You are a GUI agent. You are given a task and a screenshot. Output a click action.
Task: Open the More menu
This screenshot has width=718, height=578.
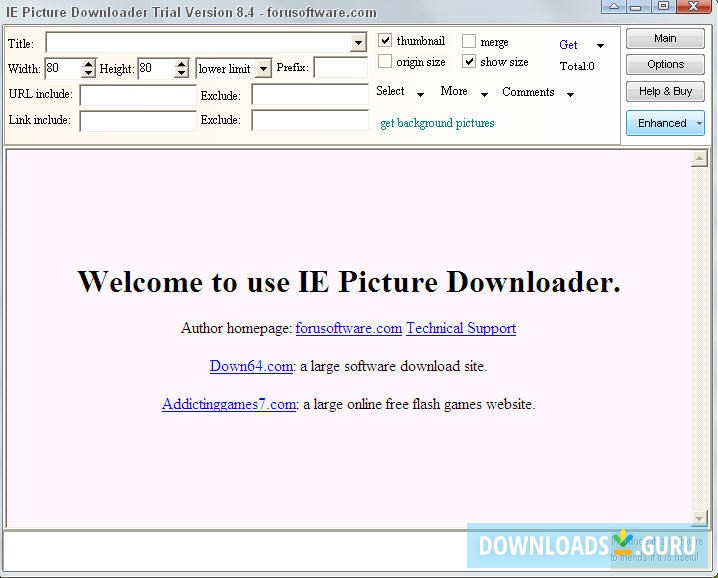tap(454, 91)
